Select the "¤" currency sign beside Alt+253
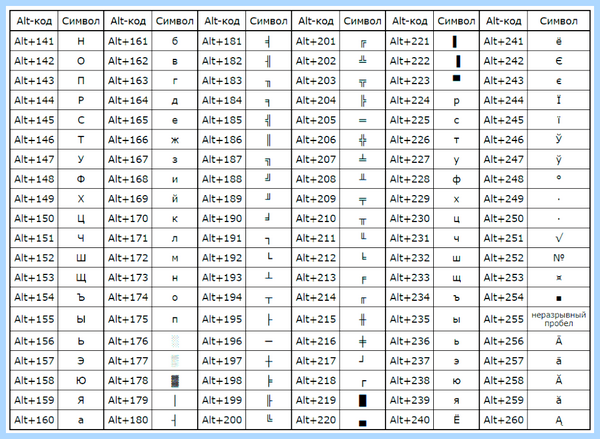Viewport: 600px width, 439px height. [x=559, y=278]
